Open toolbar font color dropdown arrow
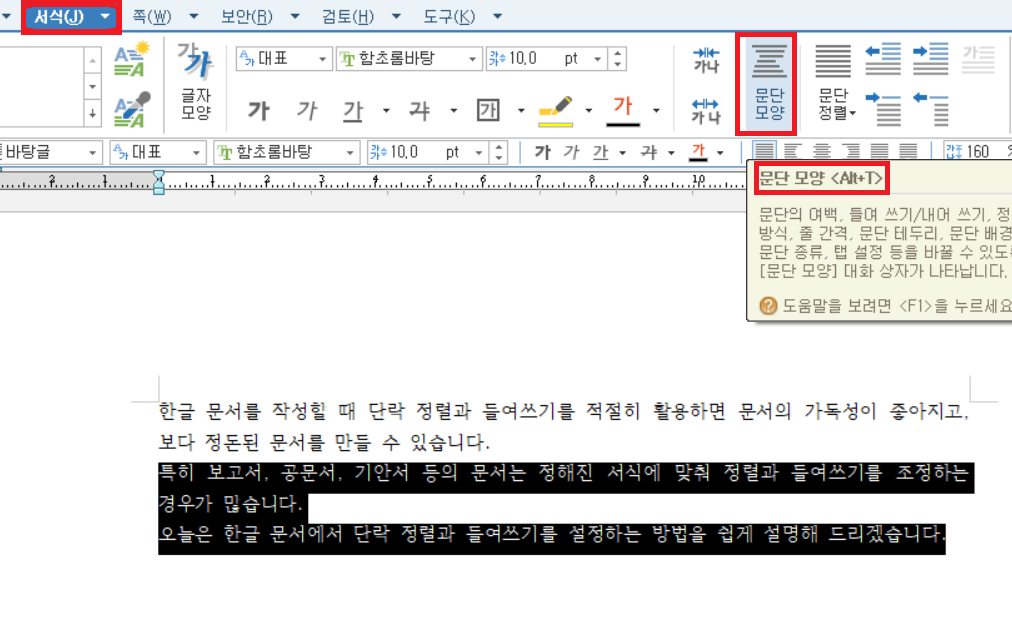 pos(720,153)
